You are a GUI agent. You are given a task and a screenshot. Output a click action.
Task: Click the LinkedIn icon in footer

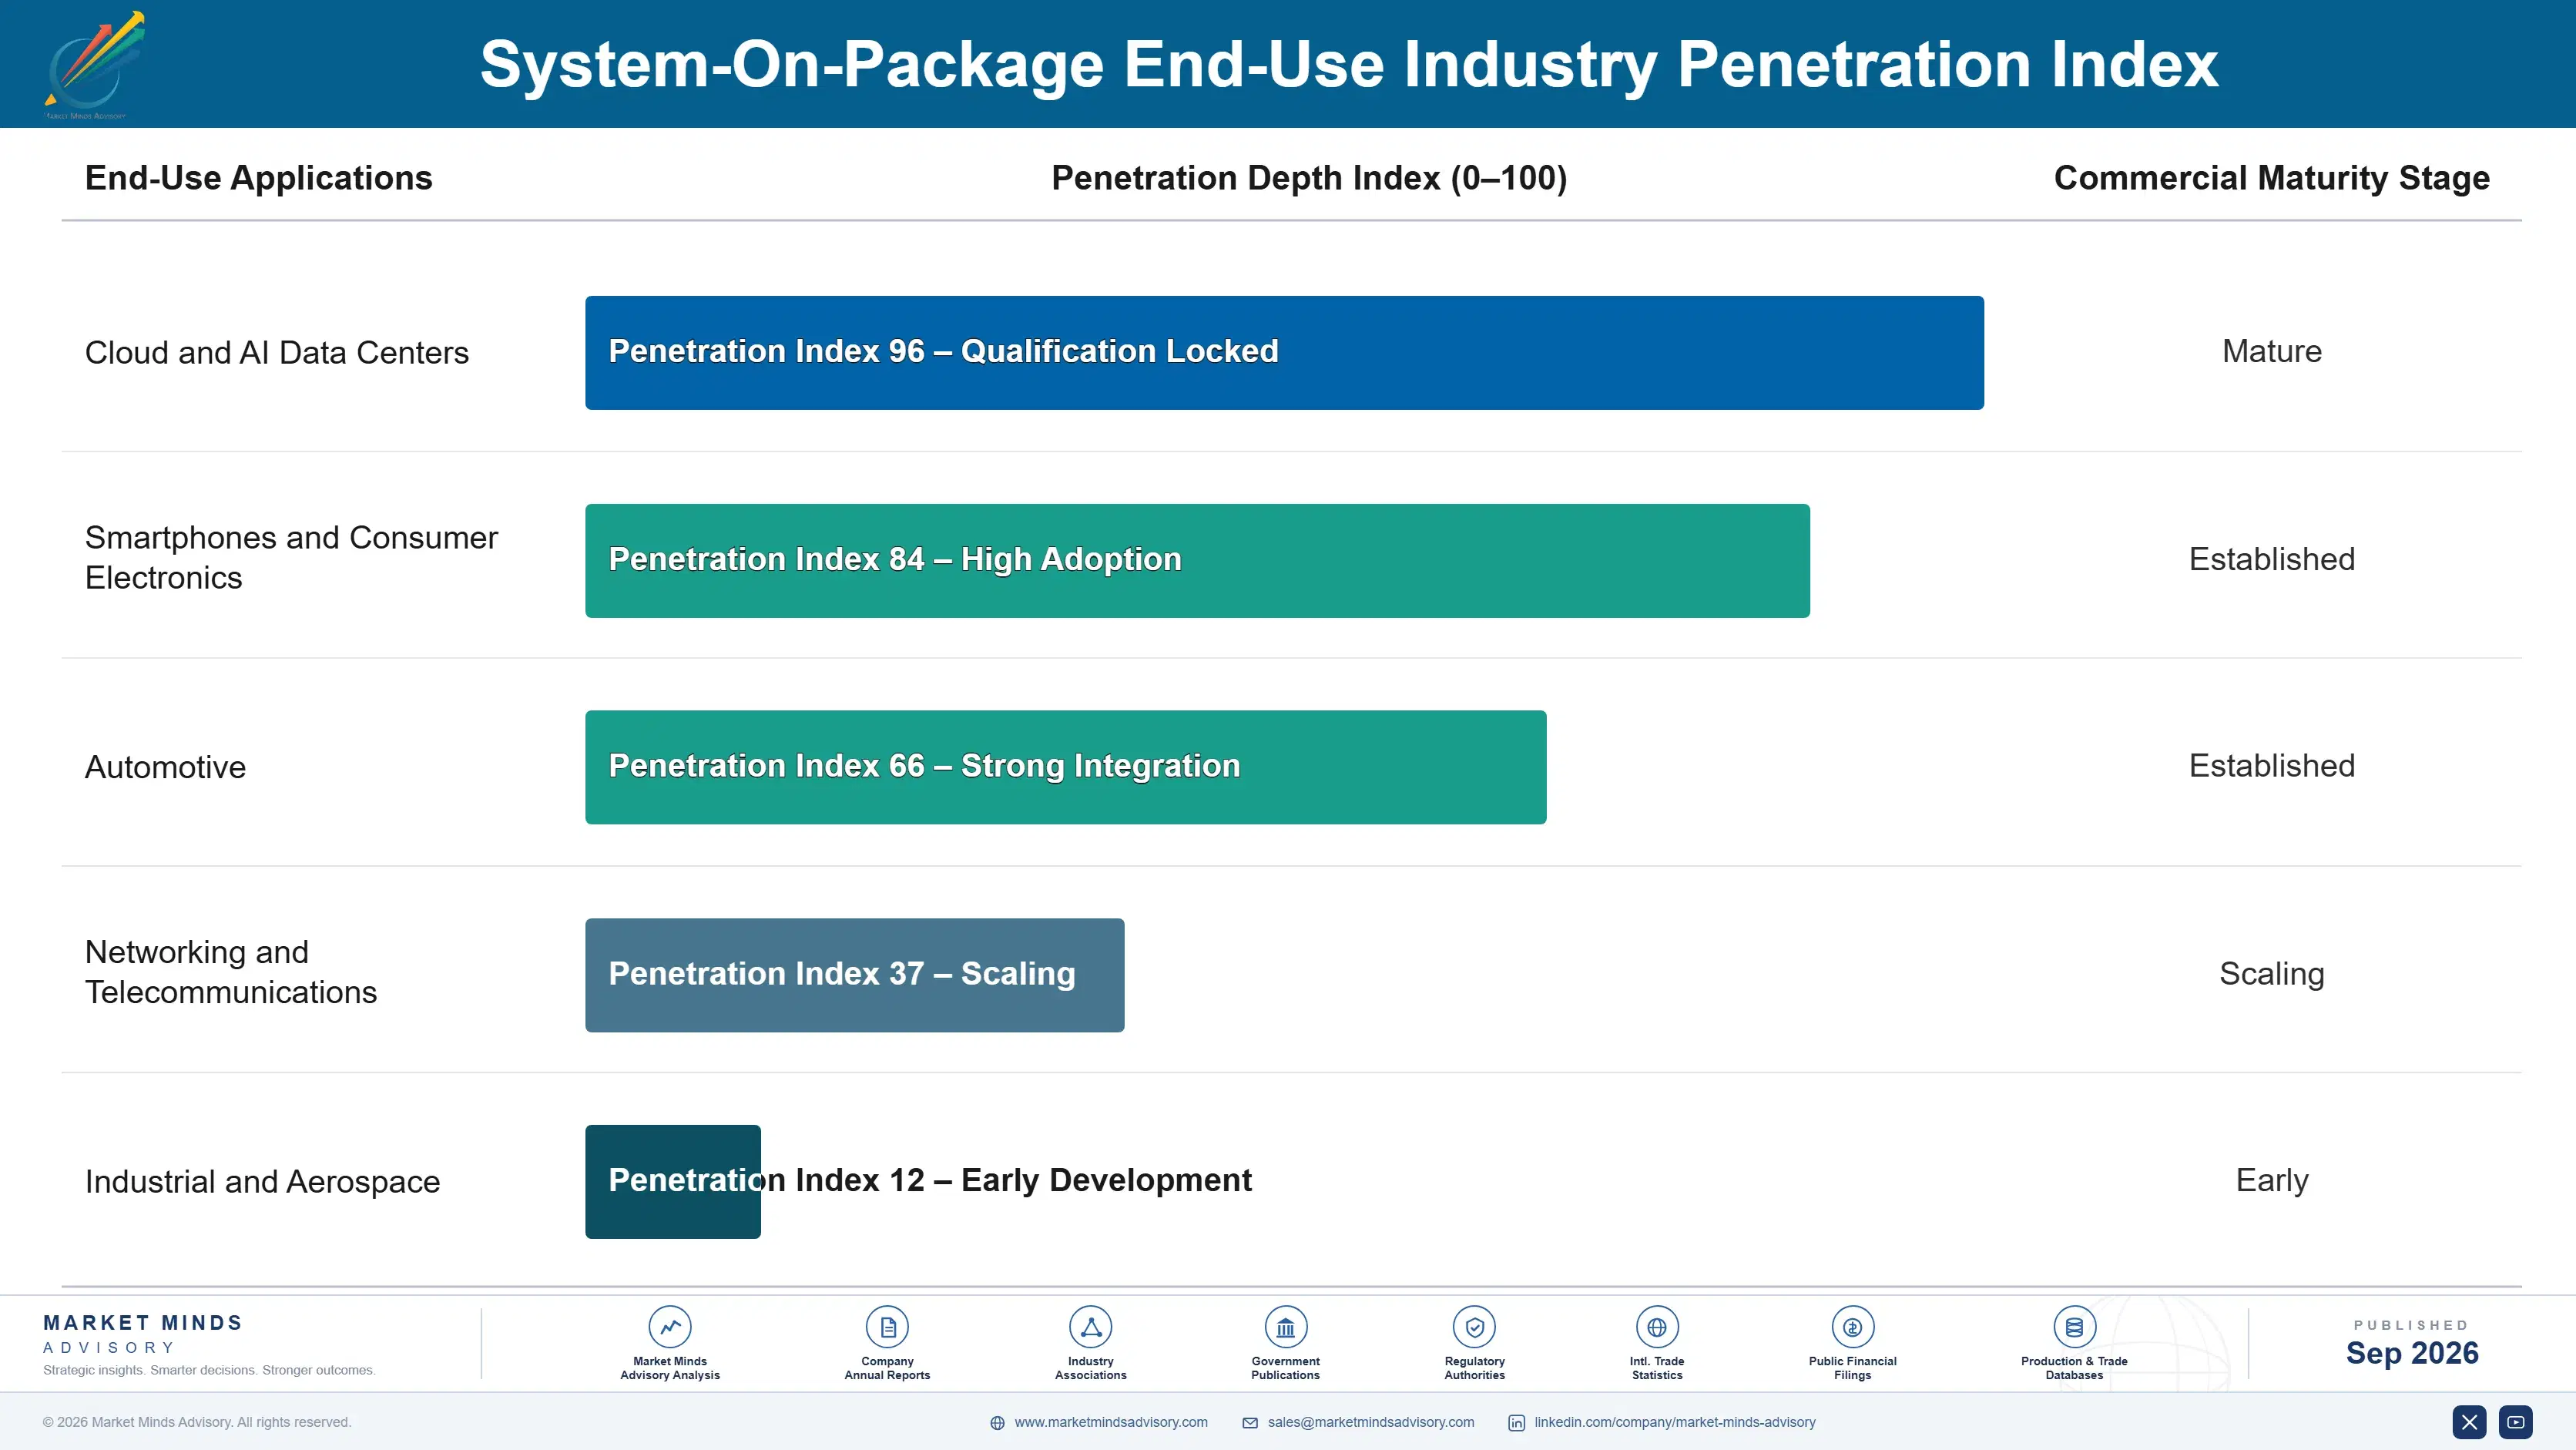[x=1517, y=1423]
